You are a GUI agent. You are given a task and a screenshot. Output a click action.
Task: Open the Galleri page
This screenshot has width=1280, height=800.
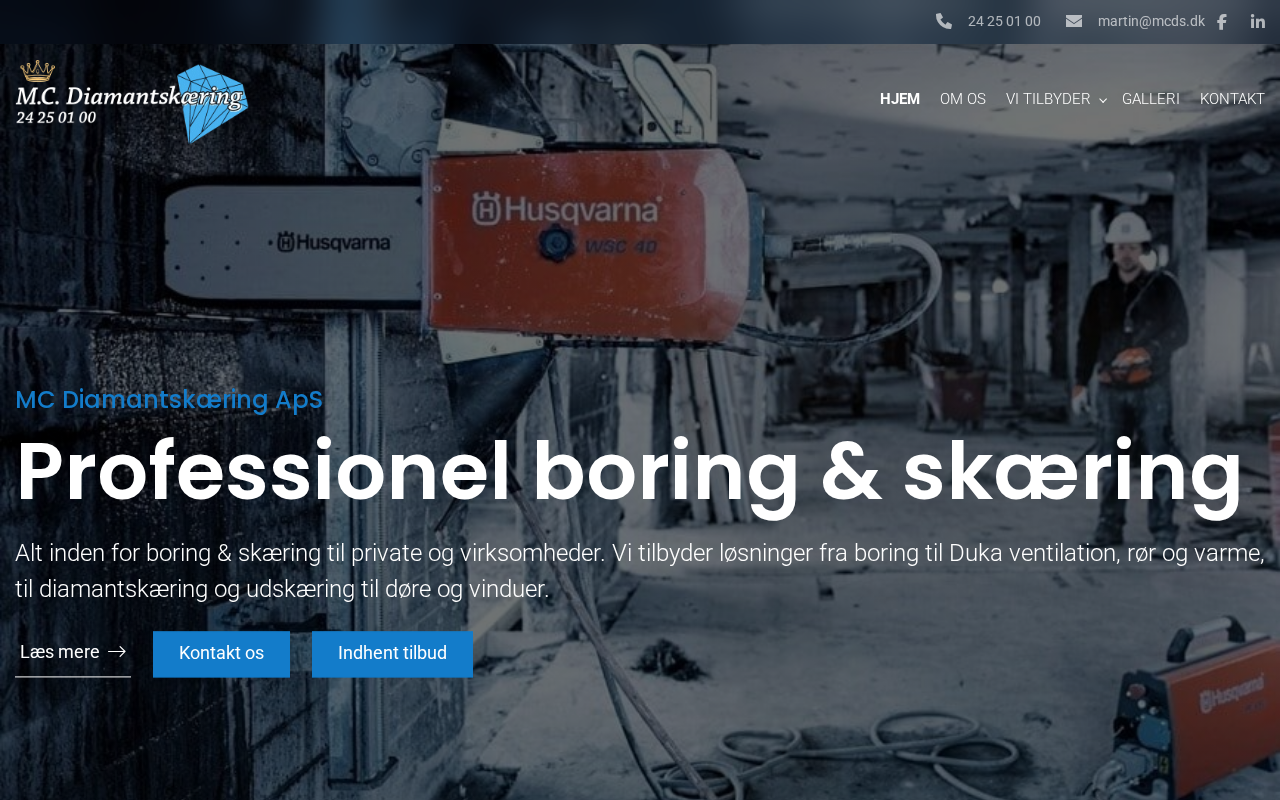[1151, 99]
